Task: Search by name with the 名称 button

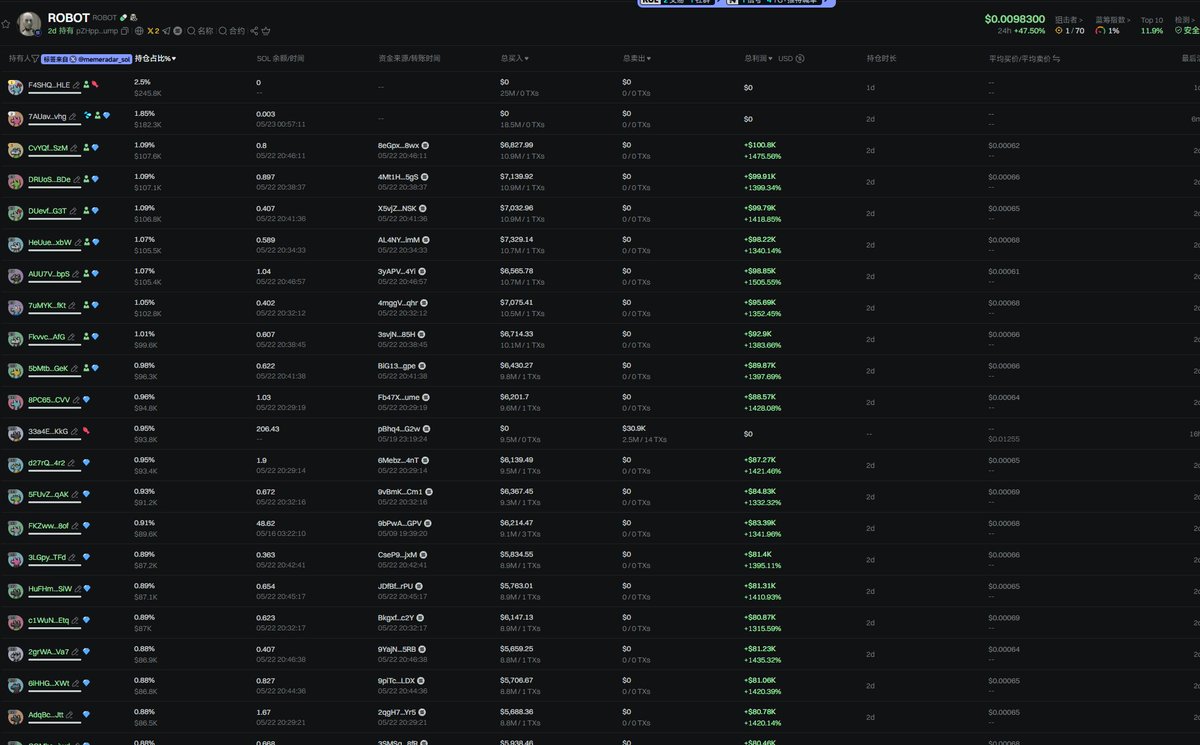Action: (x=200, y=31)
